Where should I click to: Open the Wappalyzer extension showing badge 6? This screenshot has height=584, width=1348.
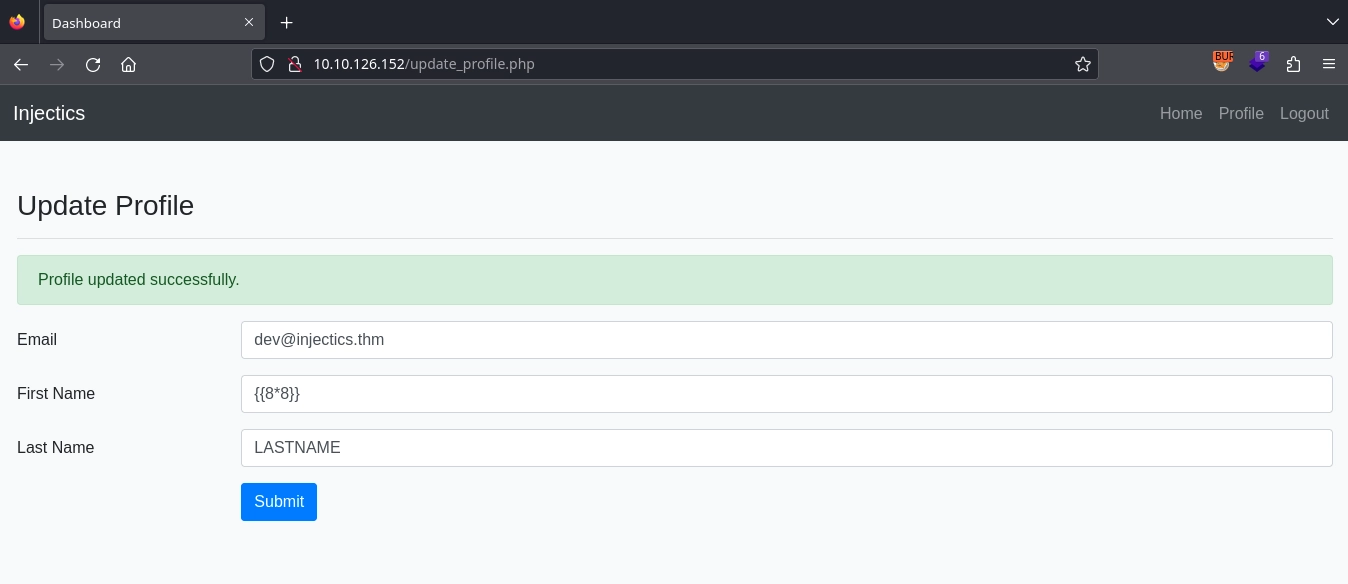pyautogui.click(x=1258, y=63)
